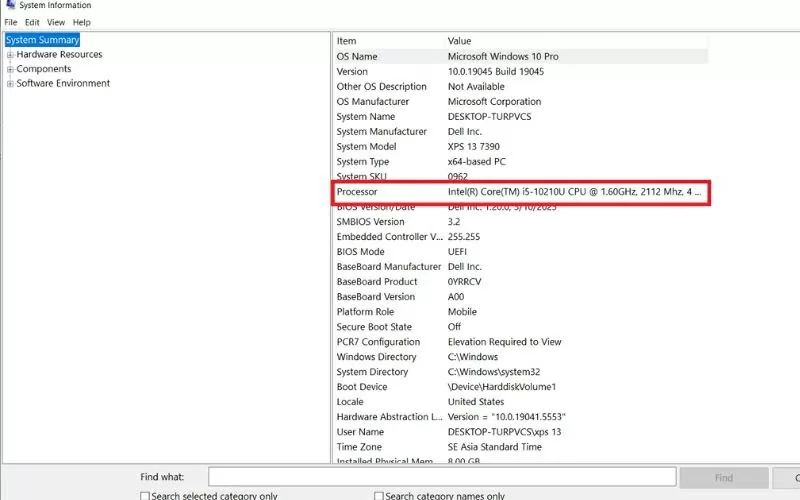The width and height of the screenshot is (800, 500).
Task: Open the Help menu
Action: tap(81, 22)
